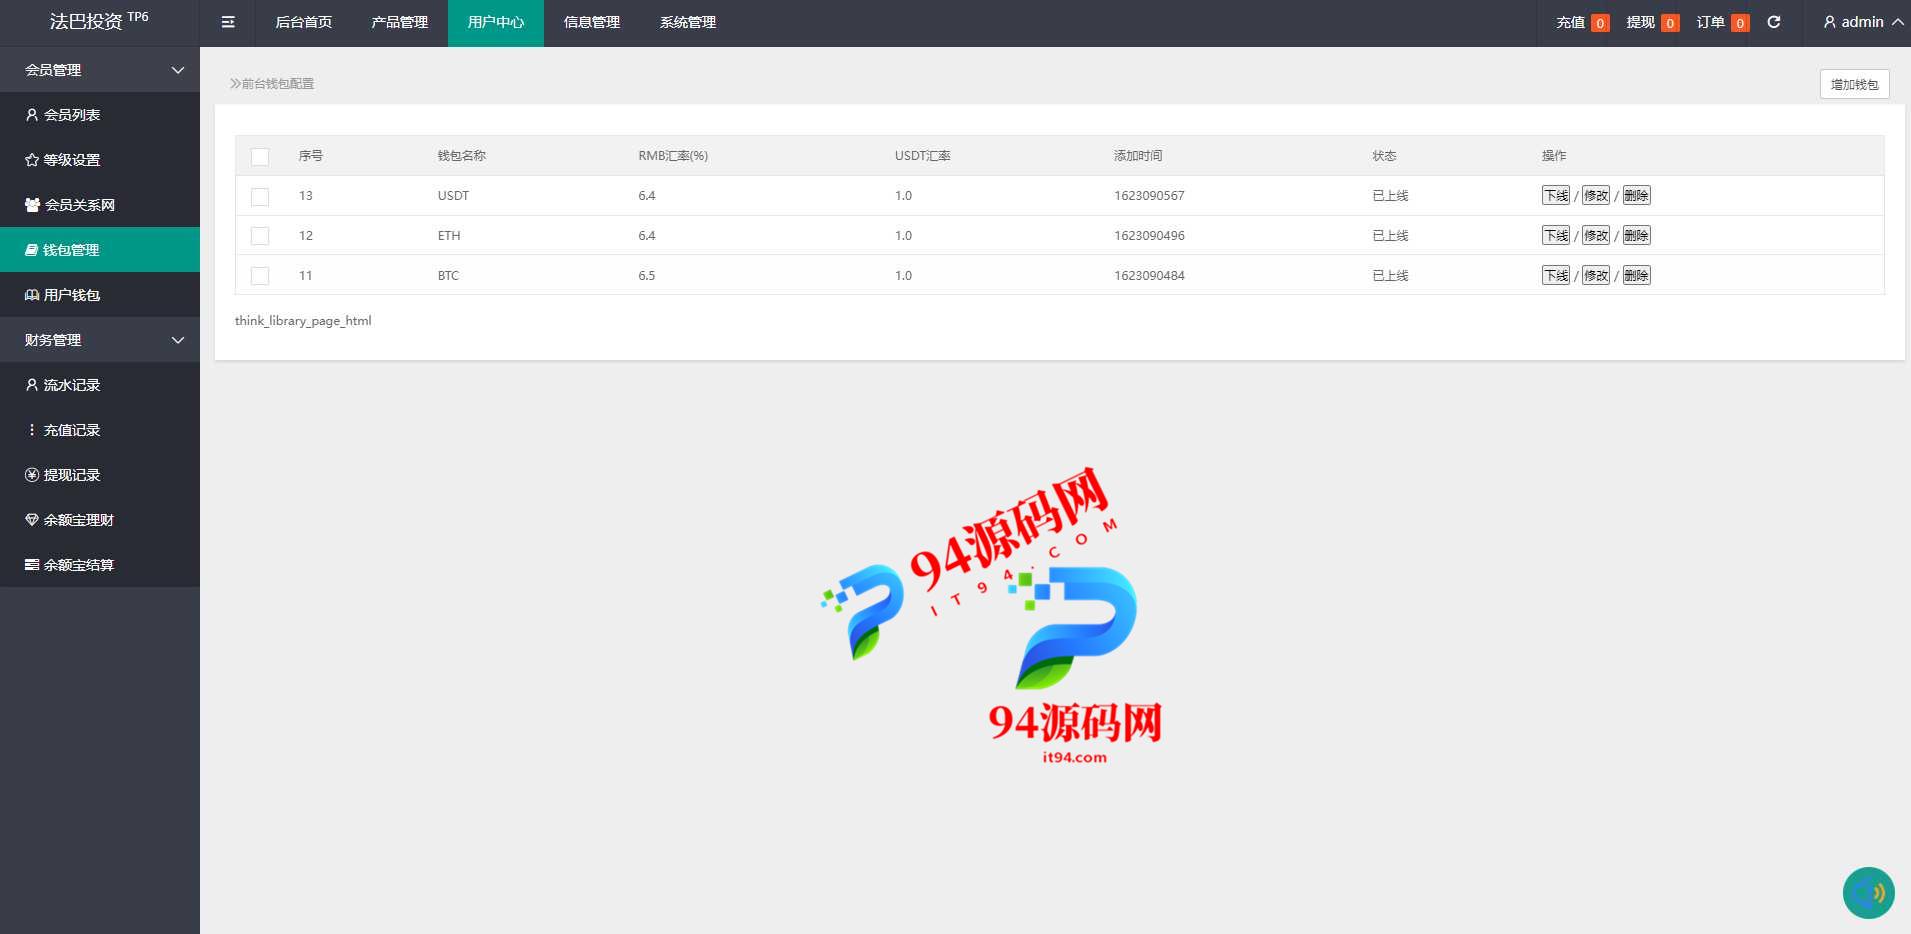Click the 会员关系网 group icon
Screen dimensions: 1911x934
click(x=33, y=205)
